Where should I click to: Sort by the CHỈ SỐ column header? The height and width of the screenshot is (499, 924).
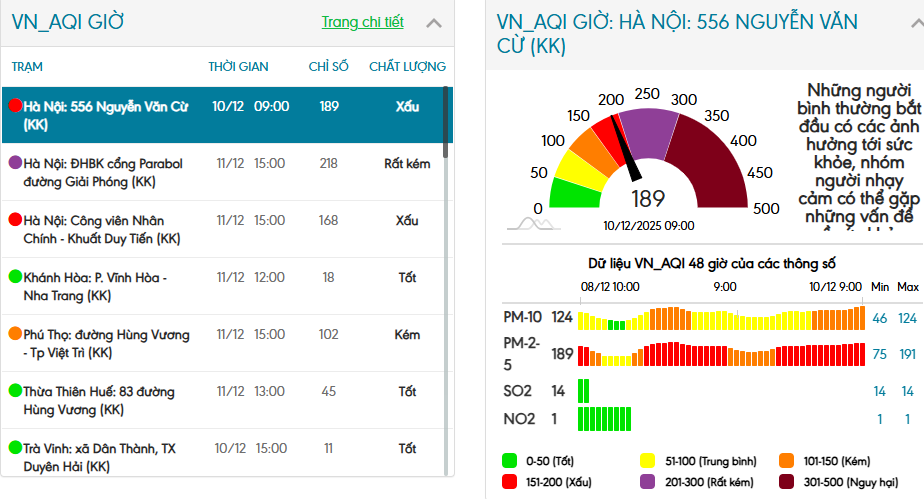[328, 67]
